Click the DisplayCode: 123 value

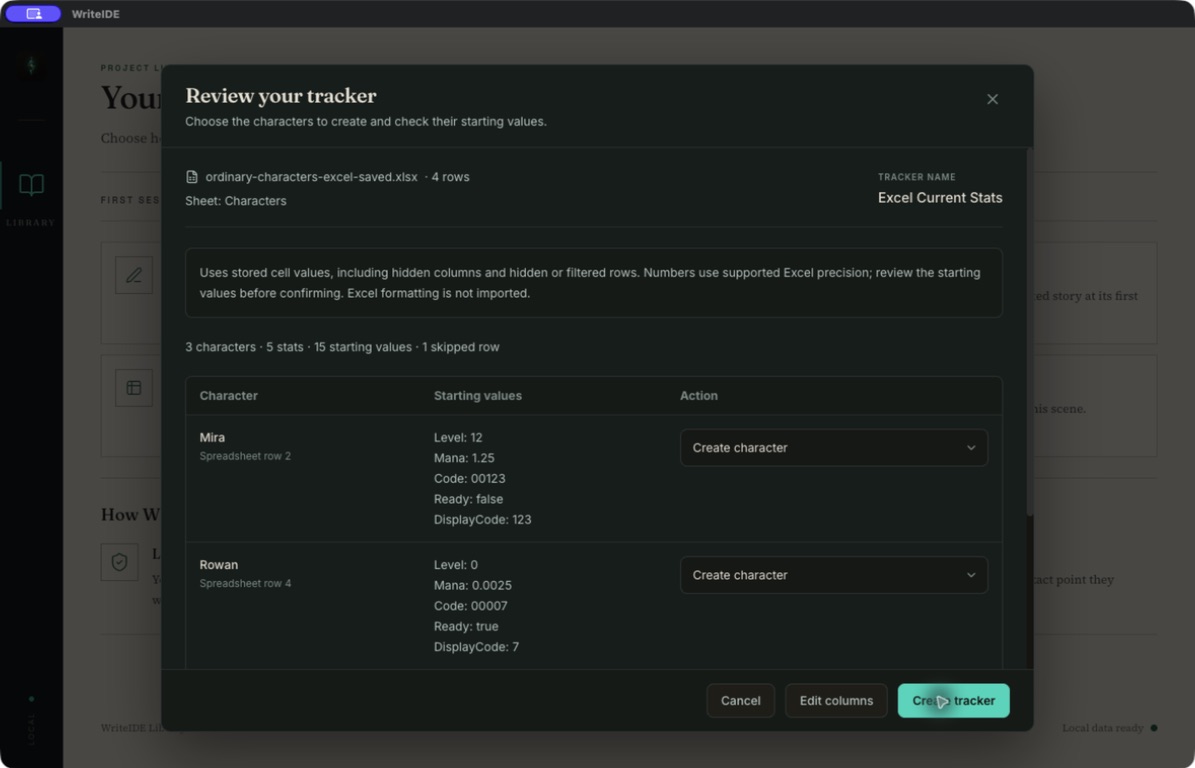(482, 520)
